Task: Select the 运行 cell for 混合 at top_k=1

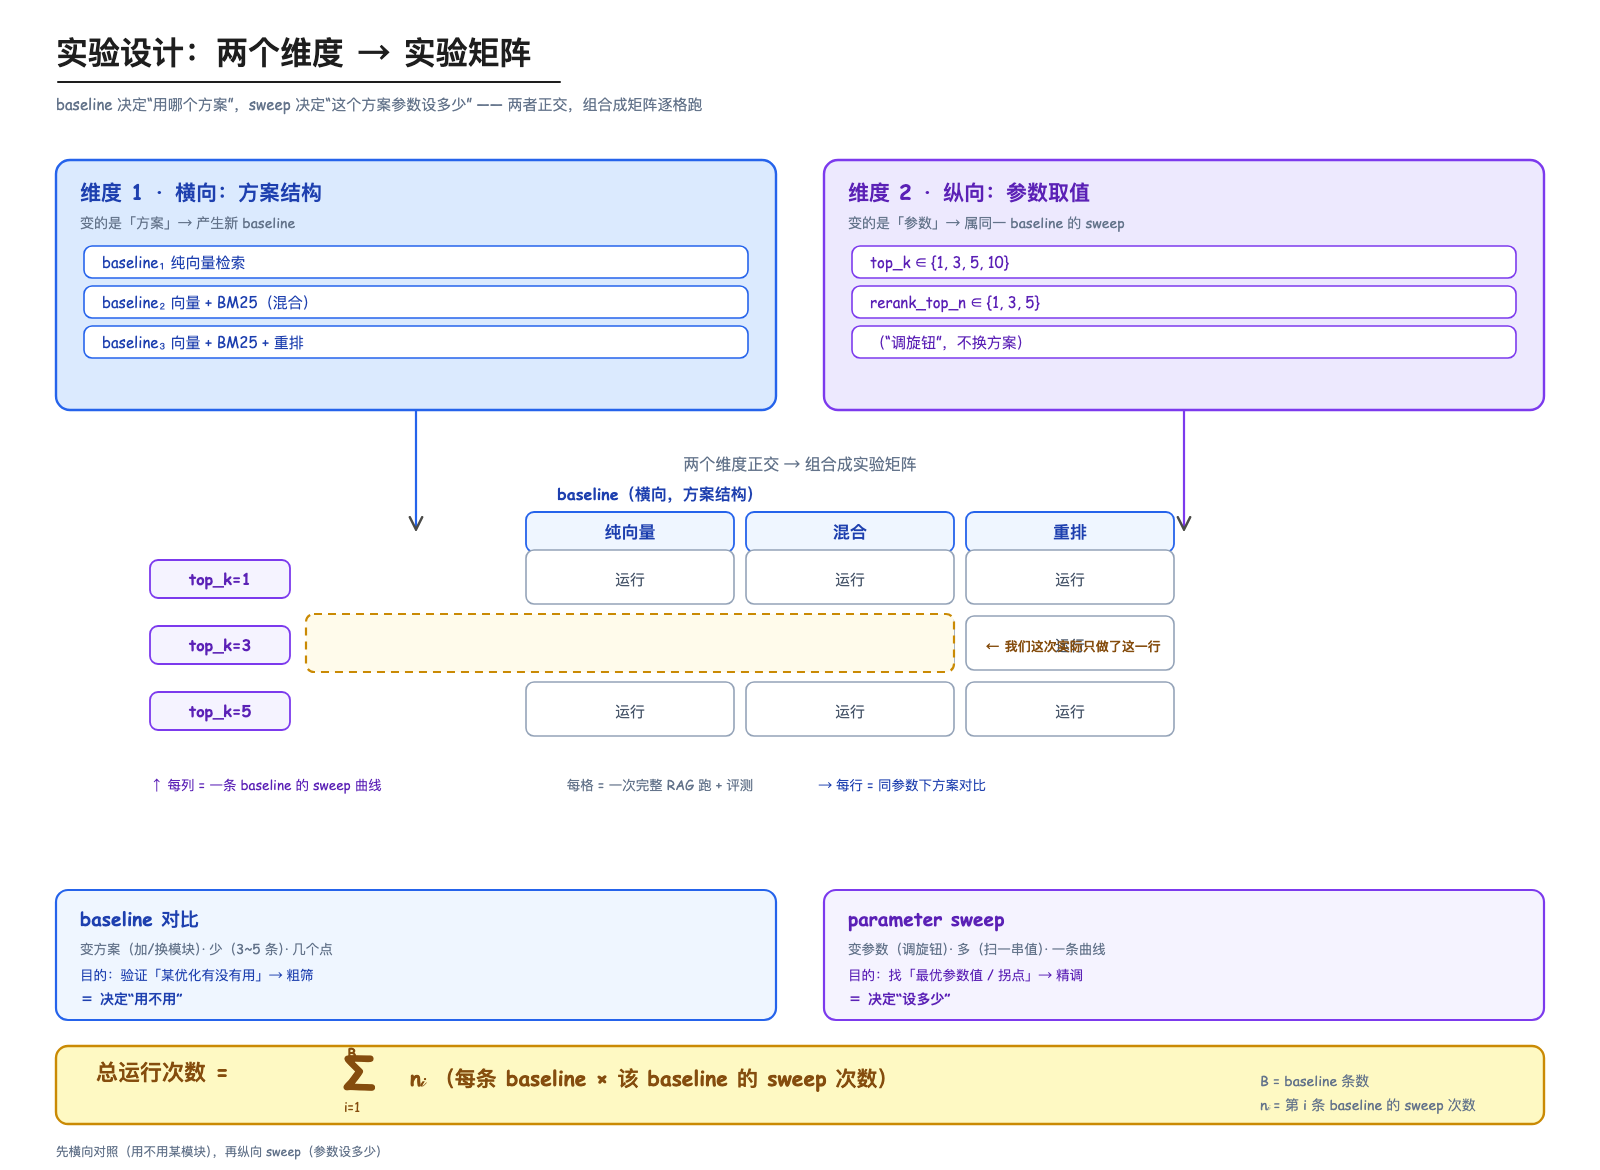Action: [850, 577]
